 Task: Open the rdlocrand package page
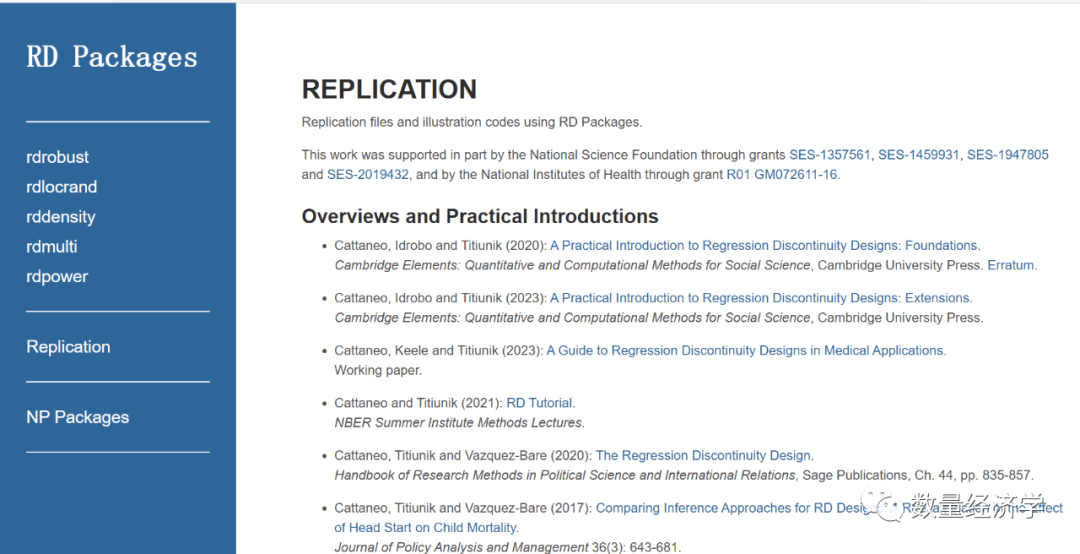tap(62, 187)
